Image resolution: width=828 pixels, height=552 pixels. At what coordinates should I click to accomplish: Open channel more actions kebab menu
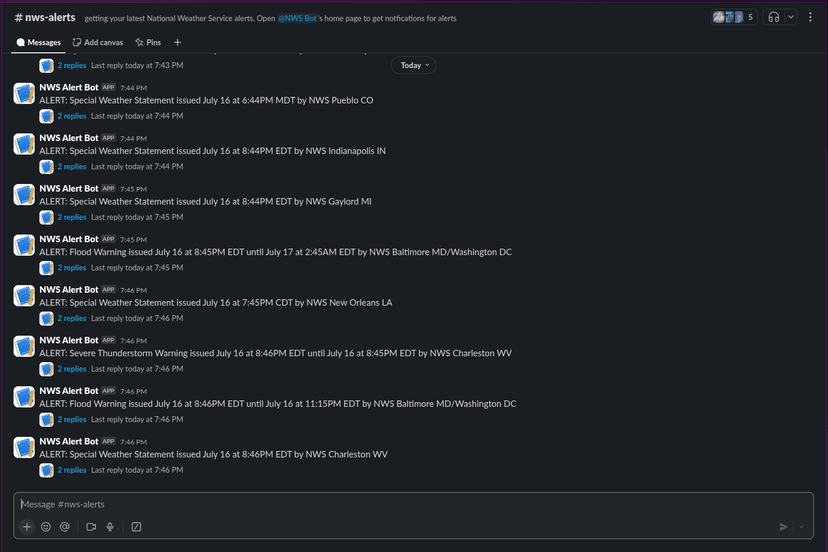tap(810, 17)
